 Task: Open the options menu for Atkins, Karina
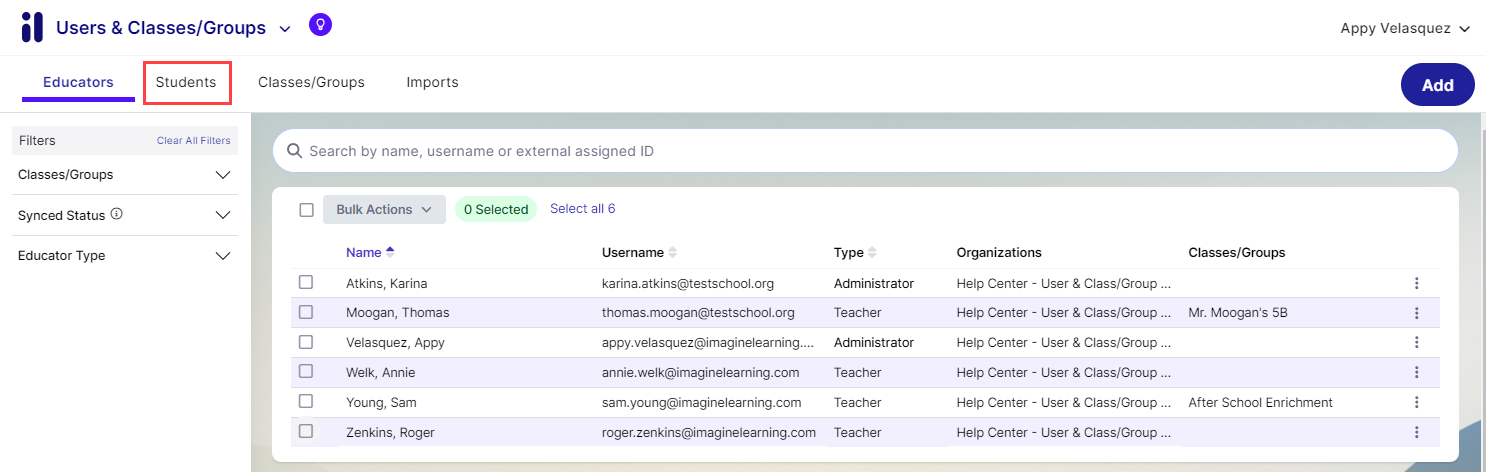coord(1416,283)
